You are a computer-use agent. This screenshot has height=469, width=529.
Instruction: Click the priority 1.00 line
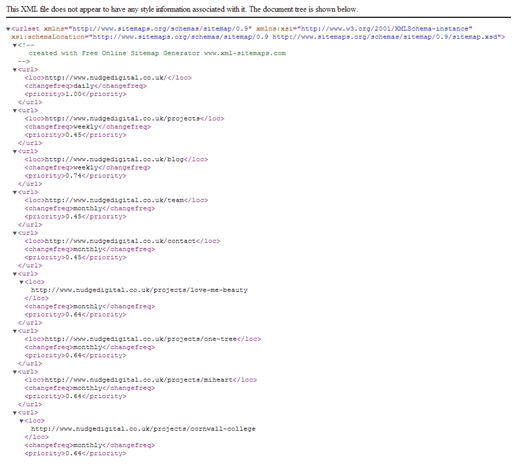(75, 94)
